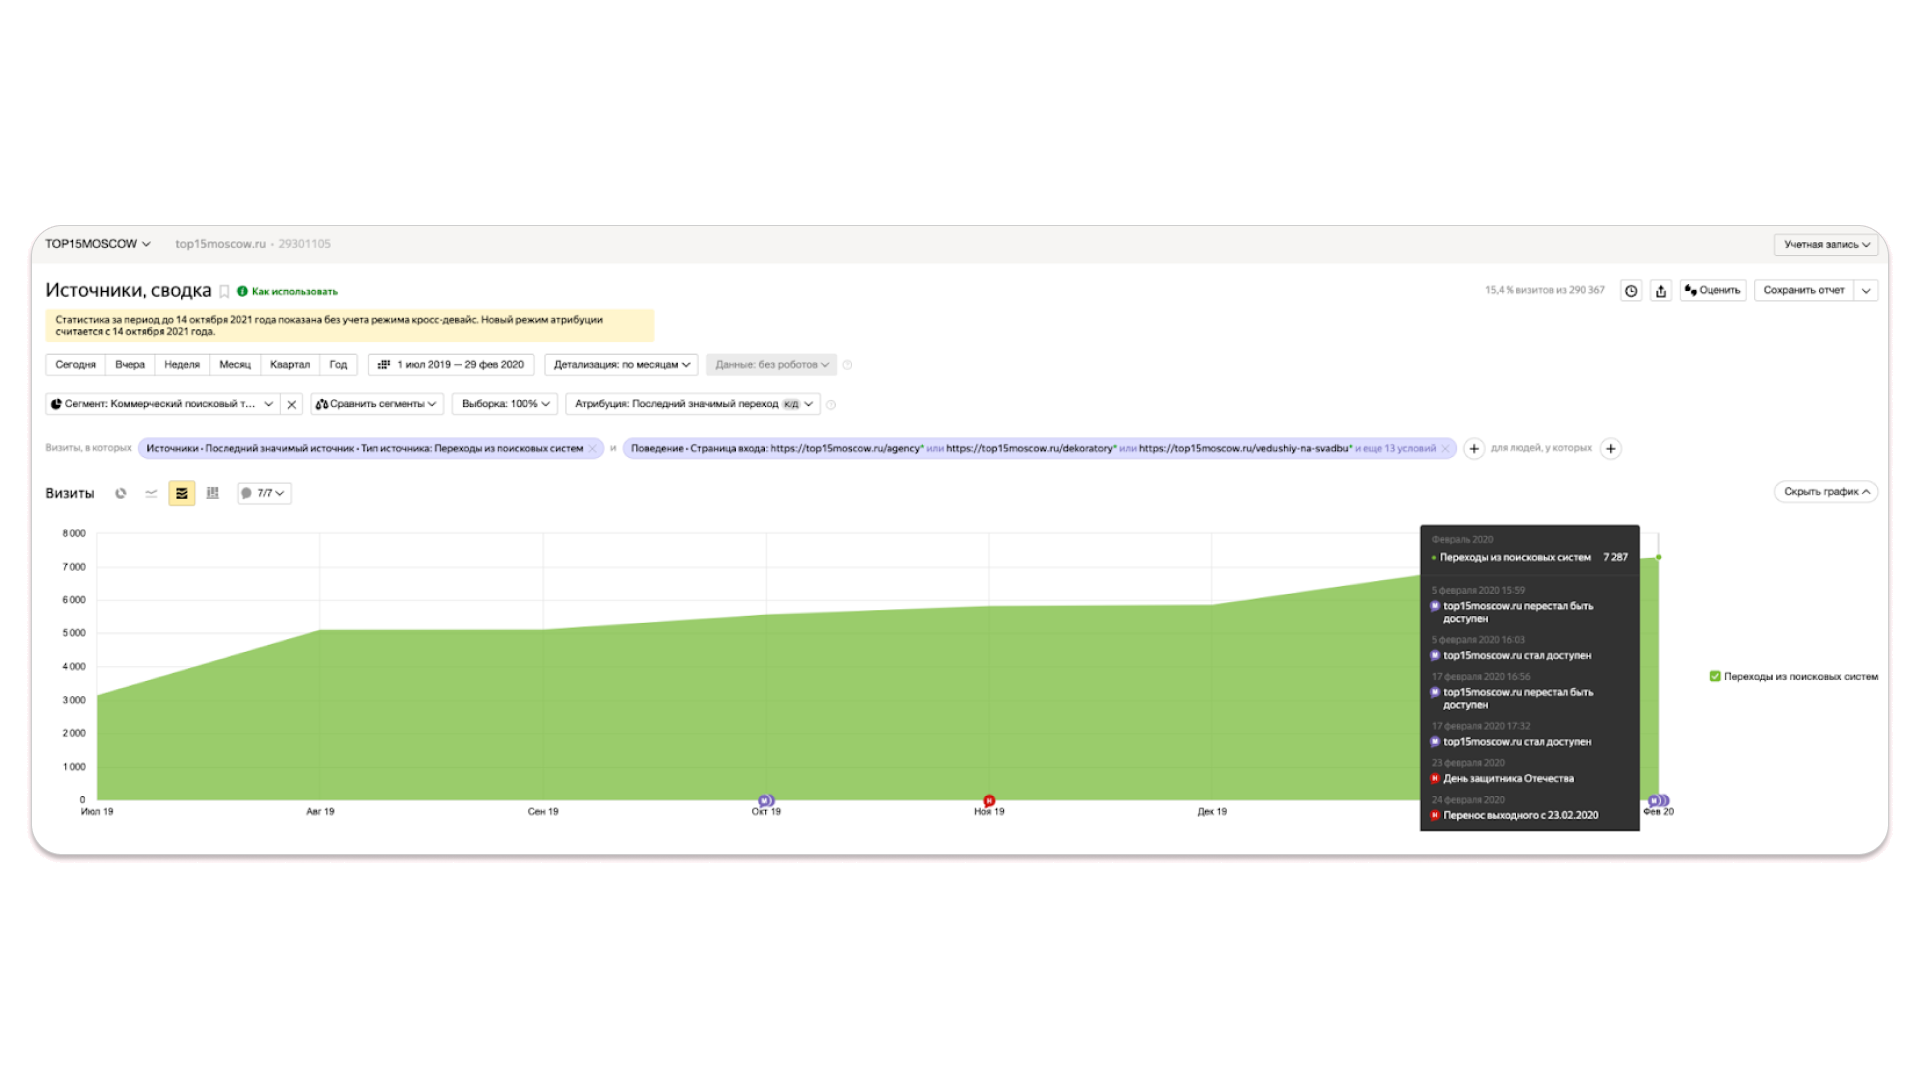Select 'Неделя' time period tab
The height and width of the screenshot is (1080, 1920).
(x=182, y=364)
